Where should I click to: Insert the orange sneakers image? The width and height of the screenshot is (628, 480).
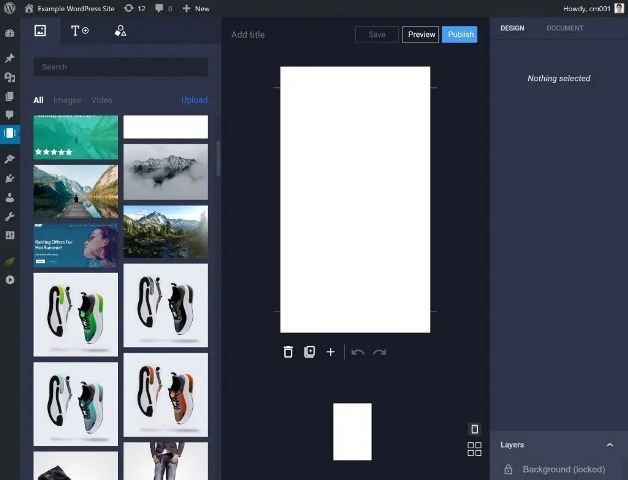click(x=166, y=395)
